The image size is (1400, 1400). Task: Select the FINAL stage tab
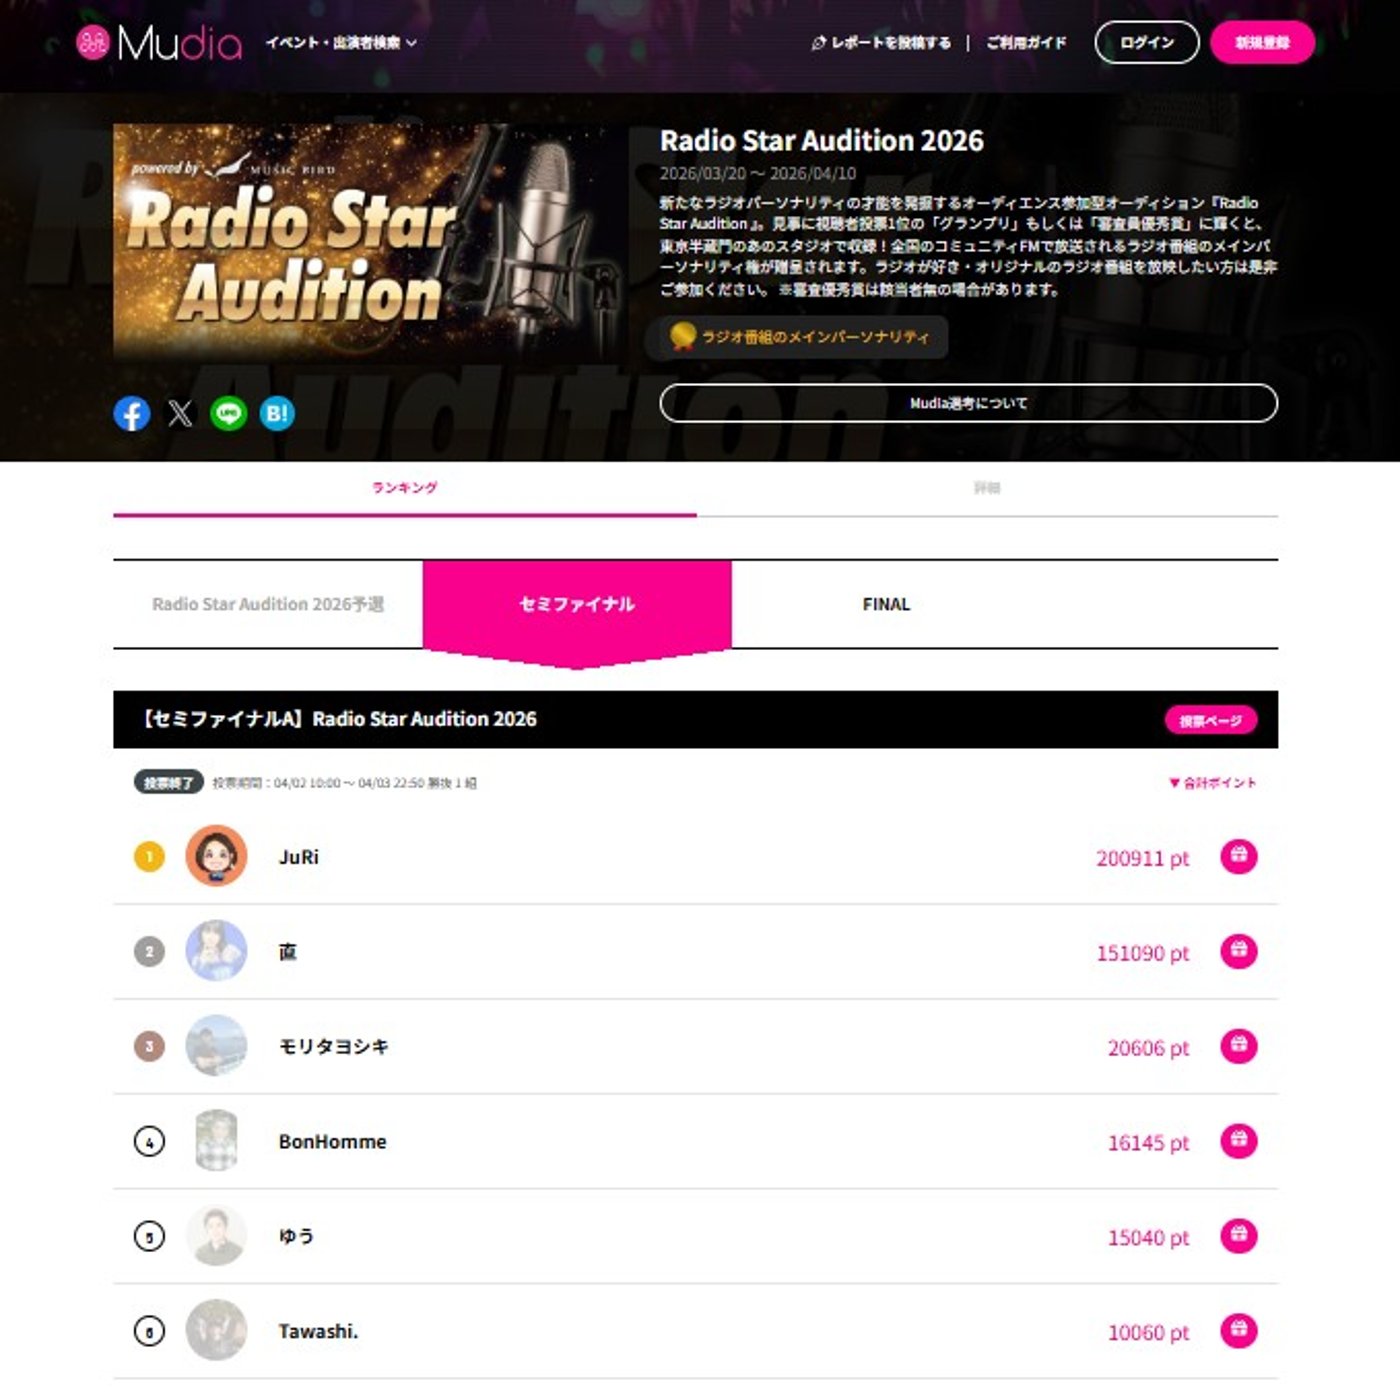[x=886, y=604]
